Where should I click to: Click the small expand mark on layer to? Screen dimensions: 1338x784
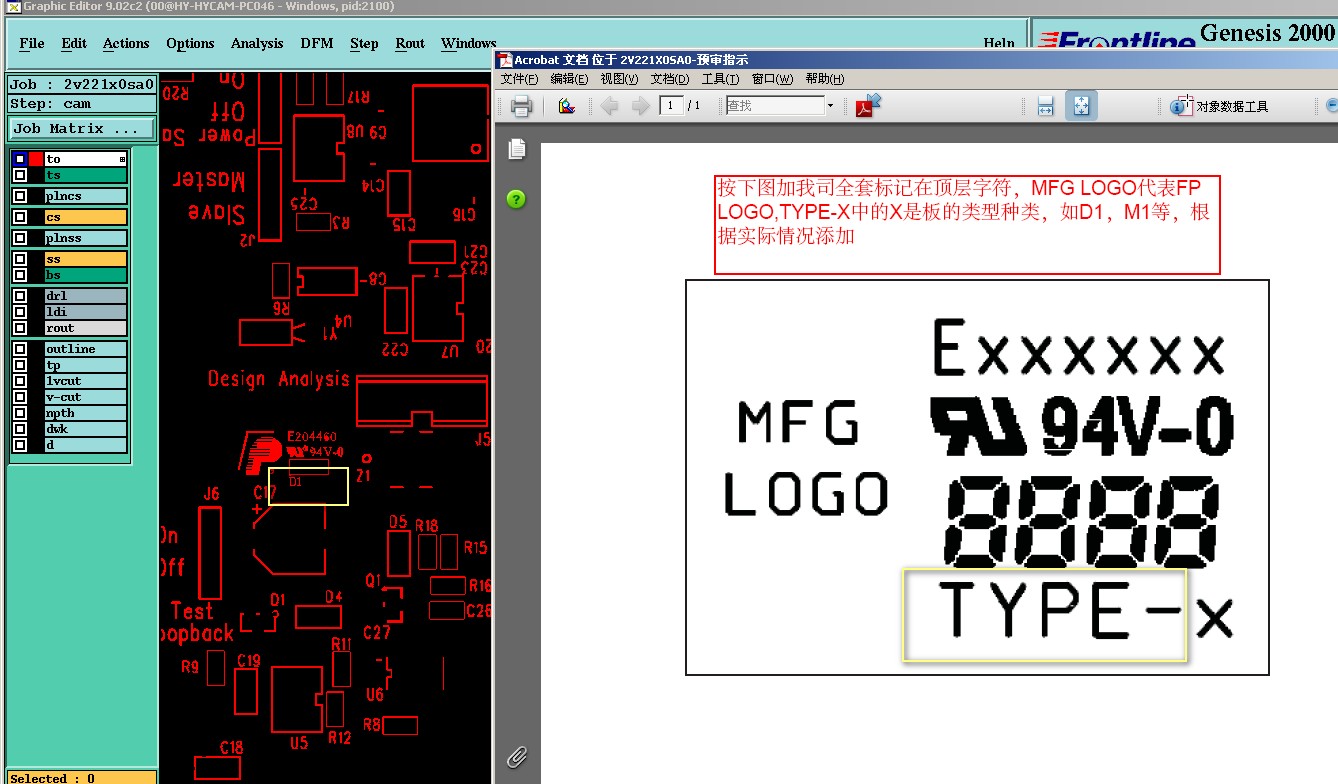pyautogui.click(x=122, y=159)
